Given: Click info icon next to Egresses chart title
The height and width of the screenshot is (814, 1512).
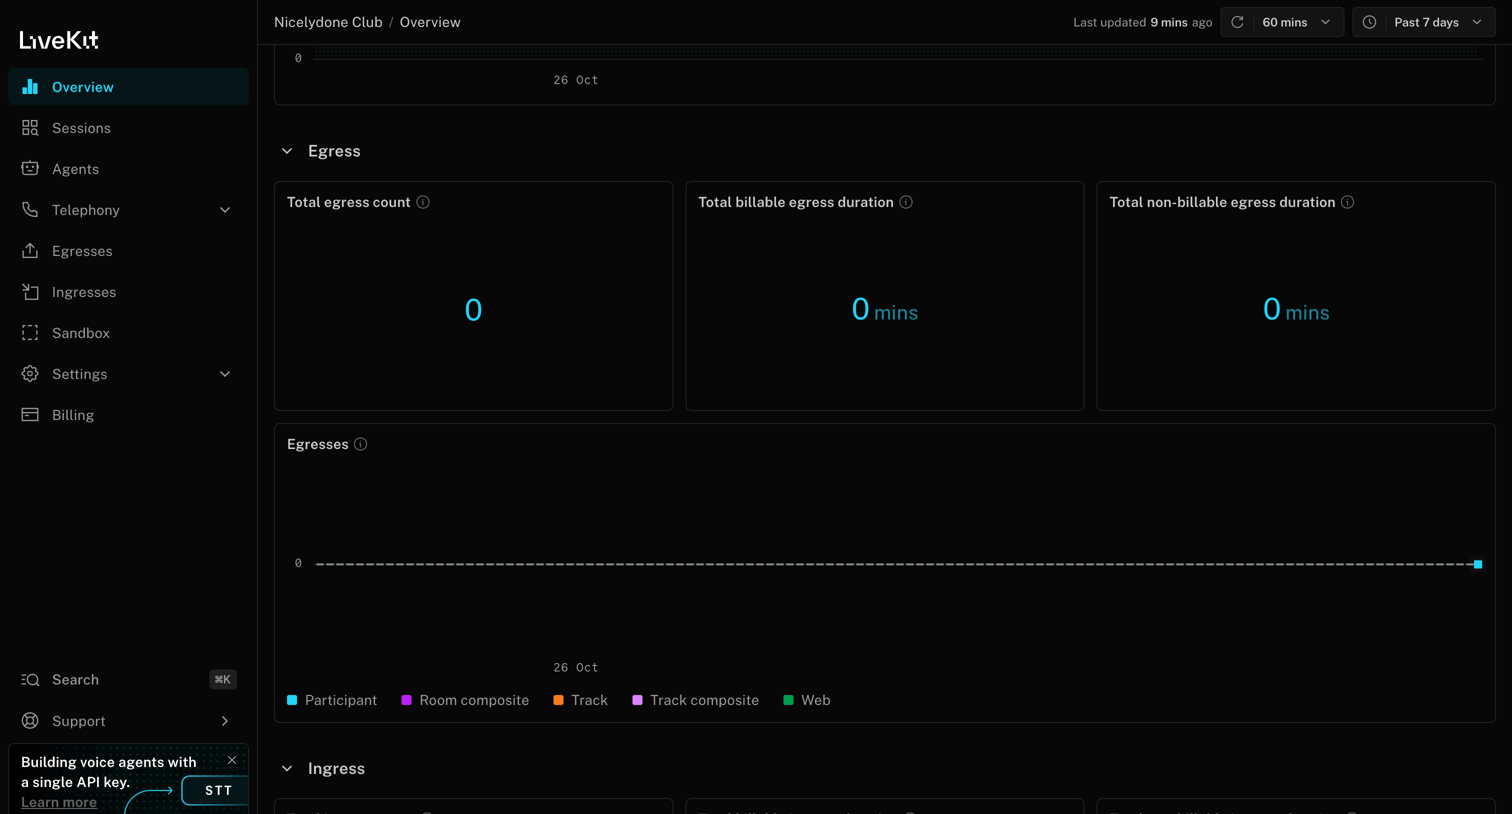Looking at the screenshot, I should 361,444.
